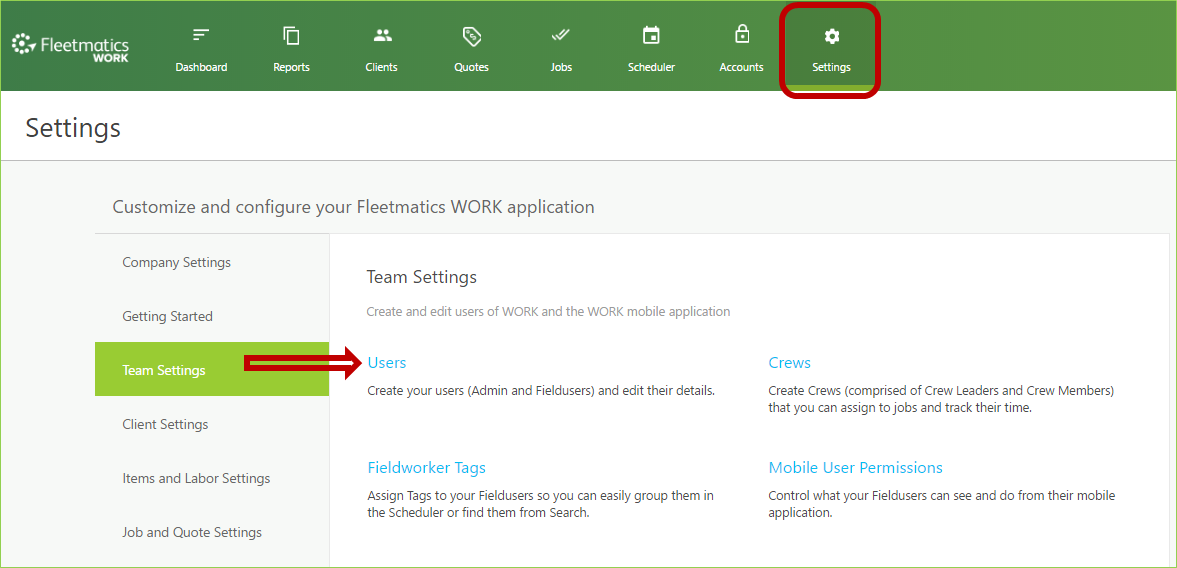1177x568 pixels.
Task: Click 'Create your users (Admin and Fieldusers)' text
Action: 541,391
